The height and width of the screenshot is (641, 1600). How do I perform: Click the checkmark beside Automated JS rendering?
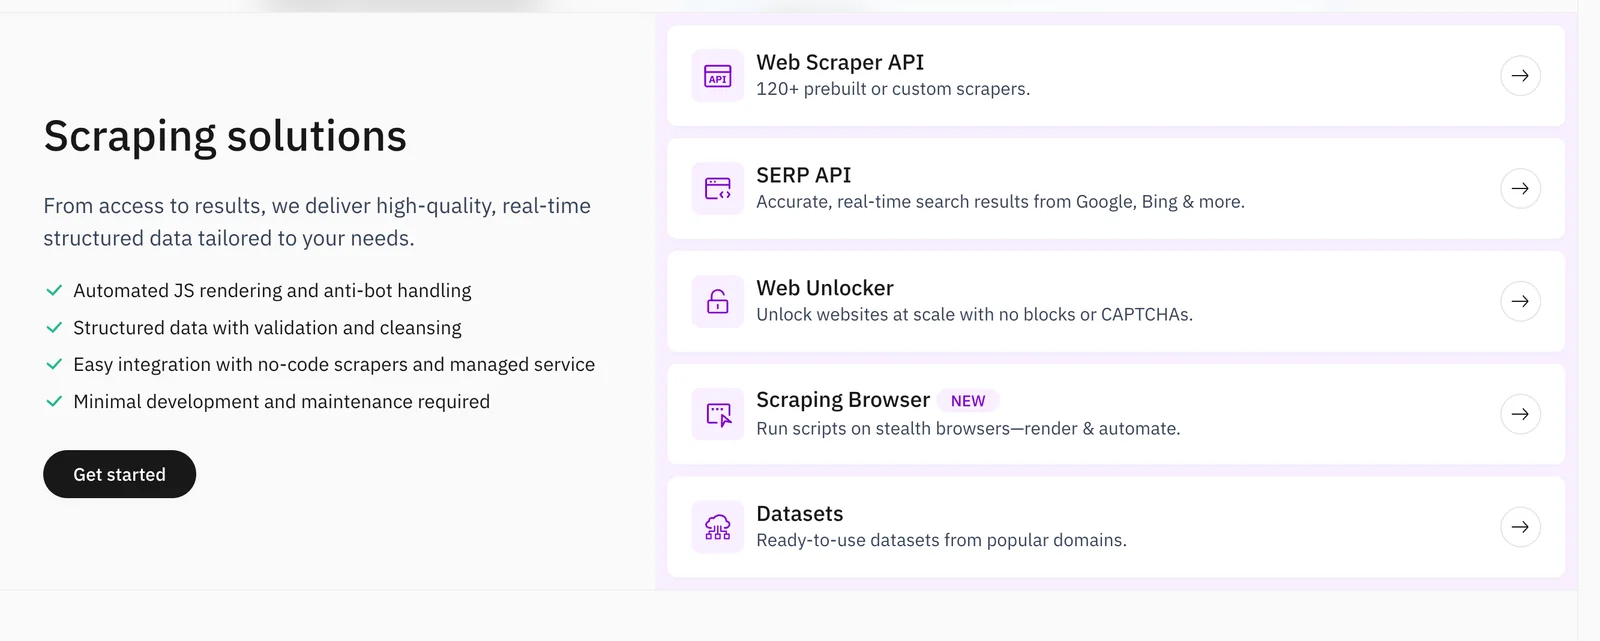pos(54,291)
